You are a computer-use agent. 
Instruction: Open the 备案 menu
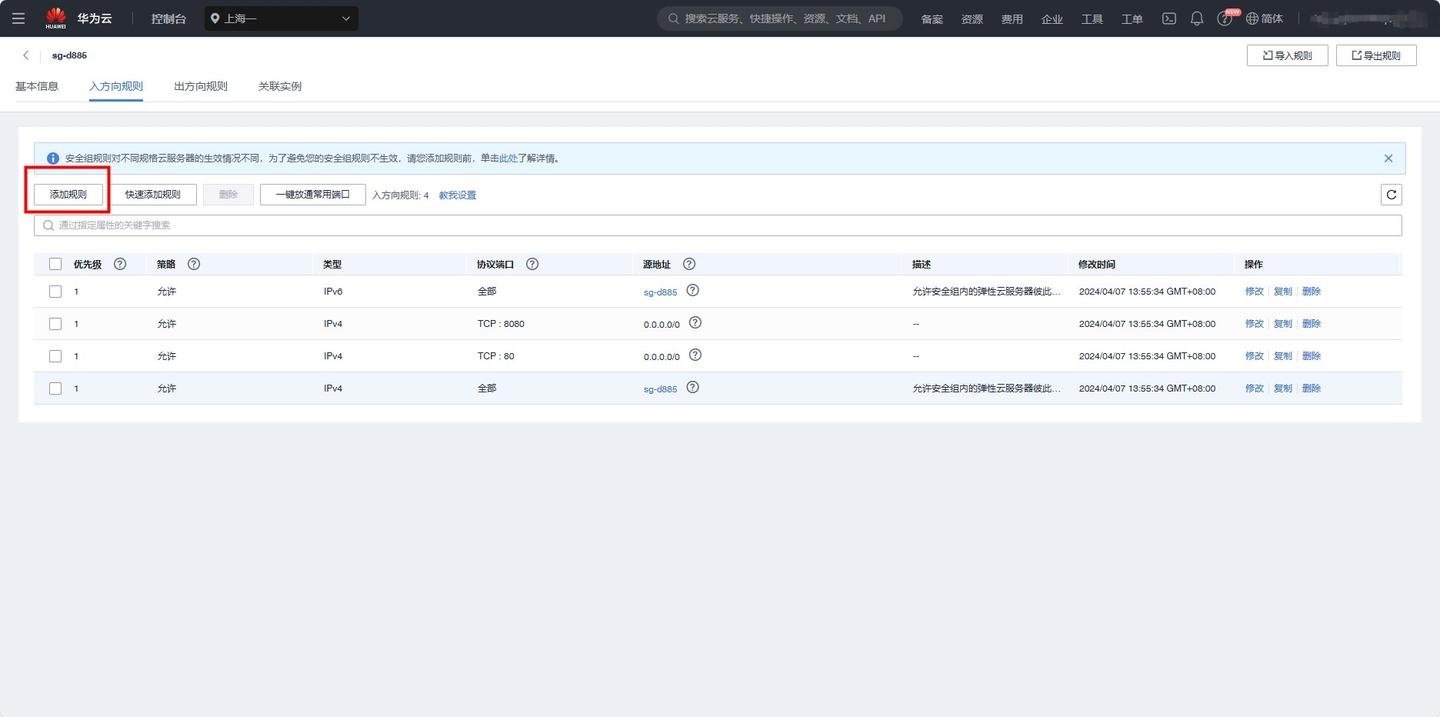[932, 19]
